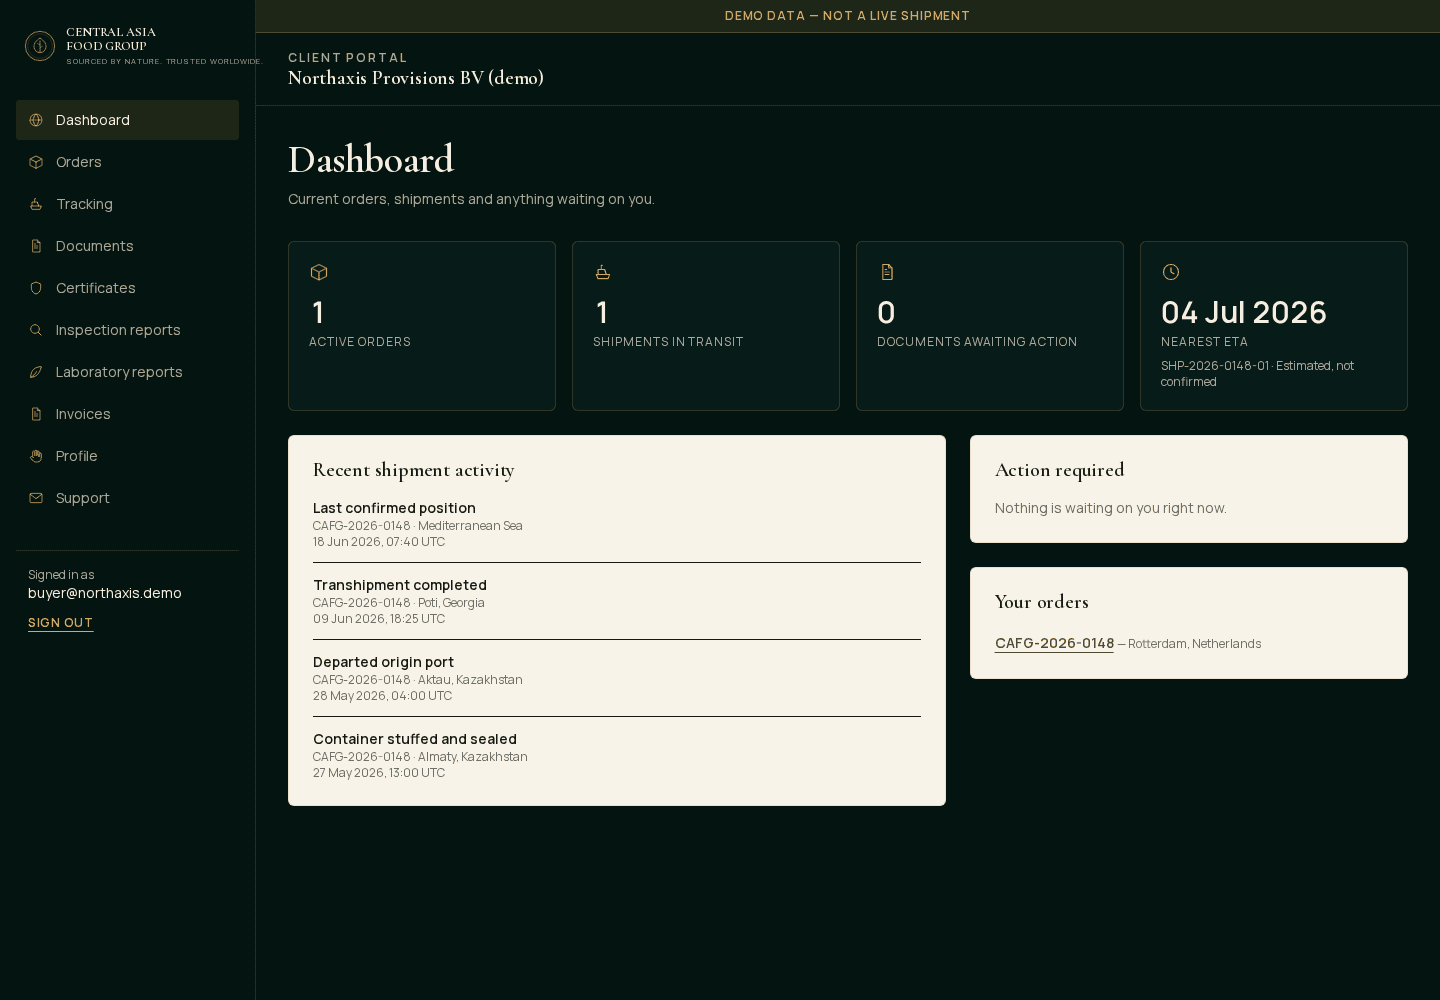Screen dimensions: 1440x1000
Task: Open the Tracking section
Action: click(x=127, y=204)
